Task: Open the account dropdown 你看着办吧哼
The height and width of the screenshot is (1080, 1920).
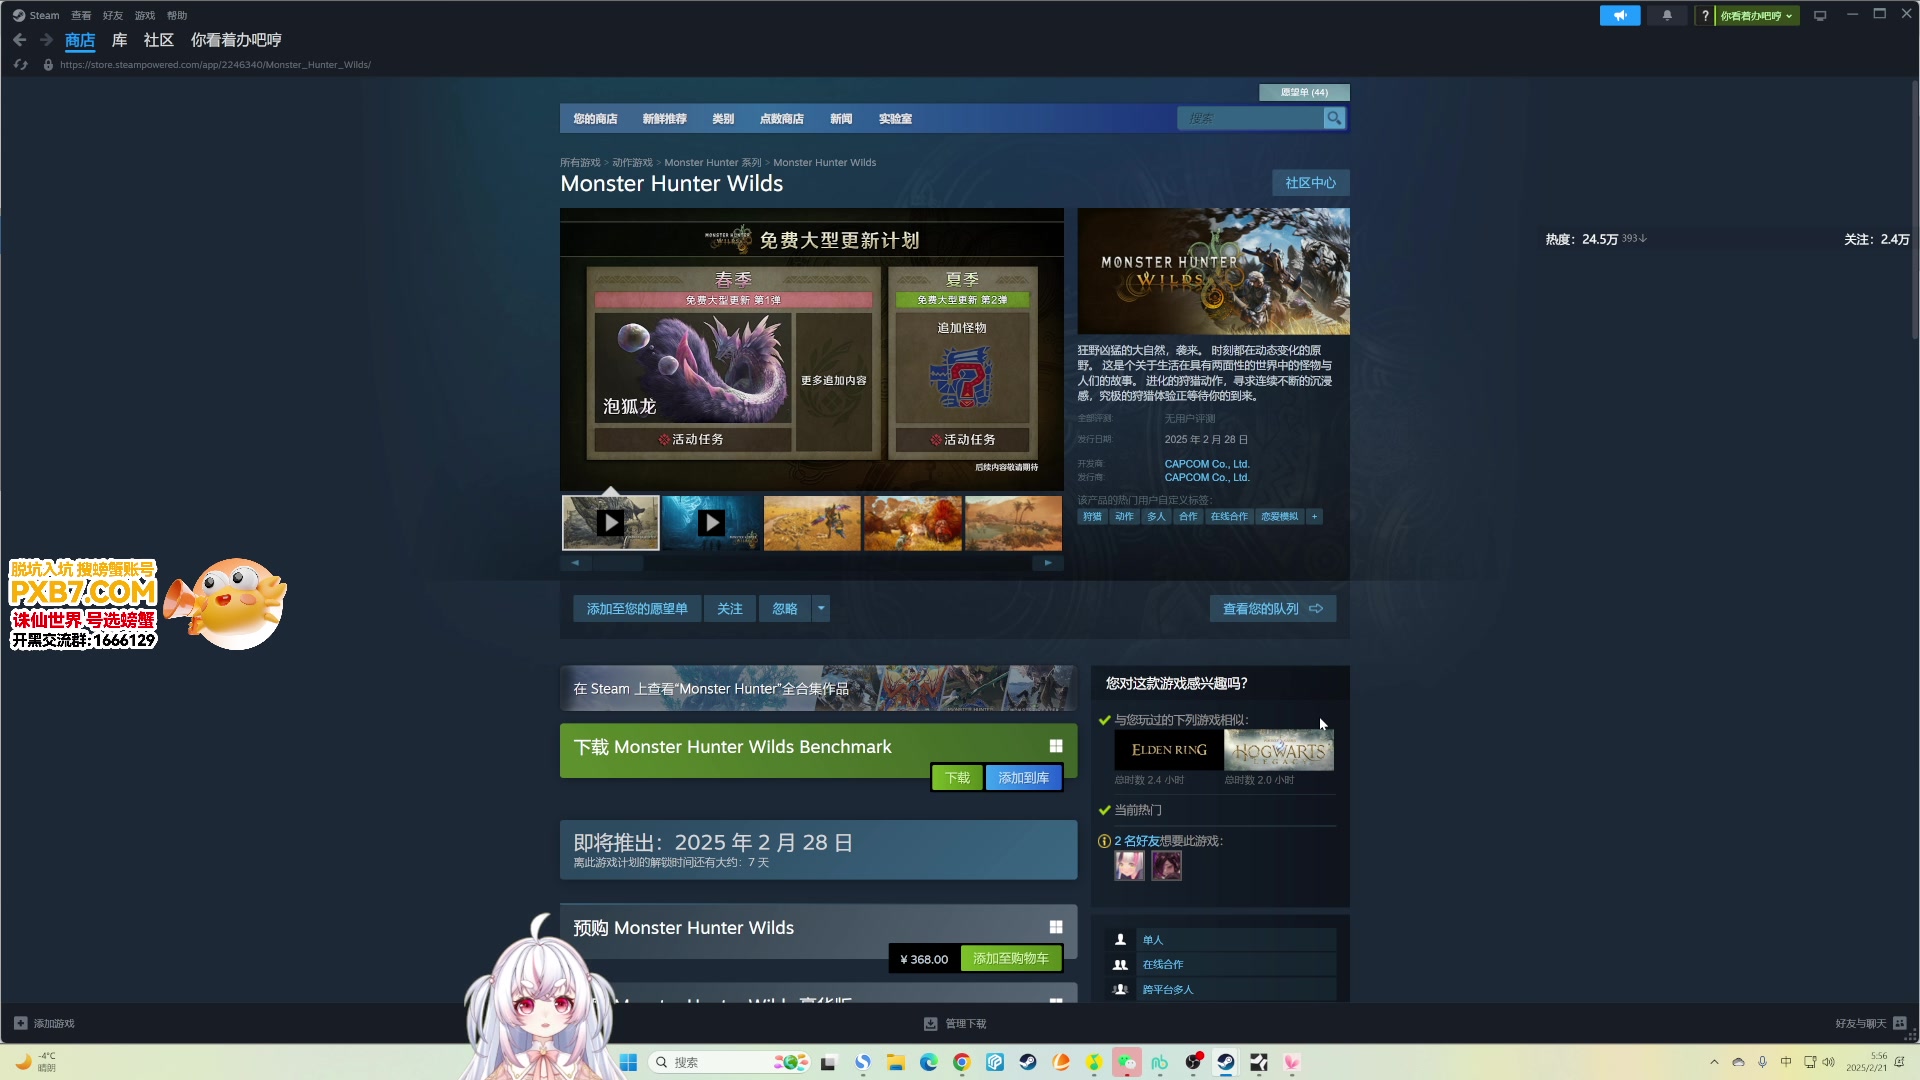Action: click(x=1757, y=15)
